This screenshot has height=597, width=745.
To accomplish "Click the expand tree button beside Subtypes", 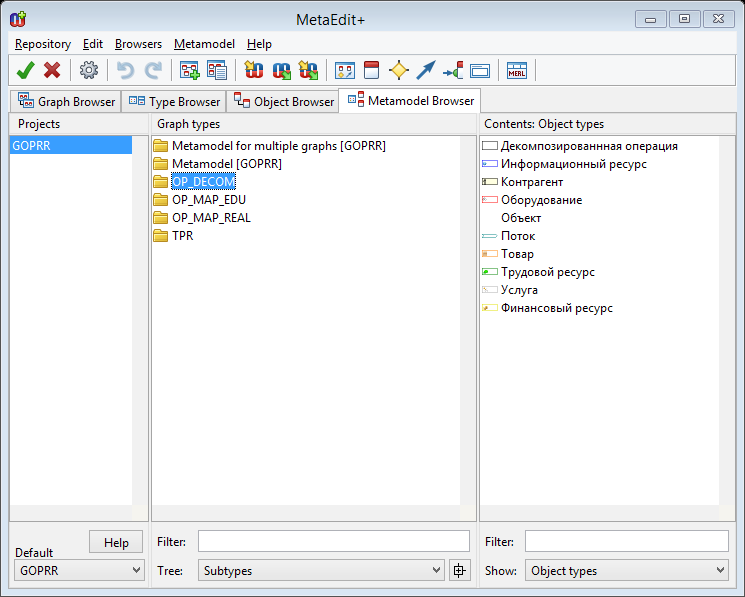I will click(459, 570).
